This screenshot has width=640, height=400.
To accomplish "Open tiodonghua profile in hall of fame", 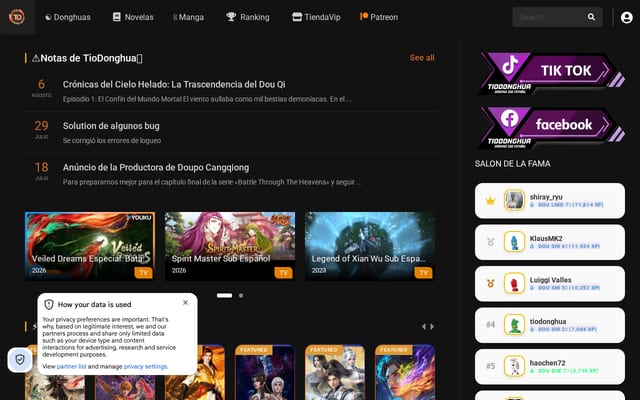I will click(550, 325).
